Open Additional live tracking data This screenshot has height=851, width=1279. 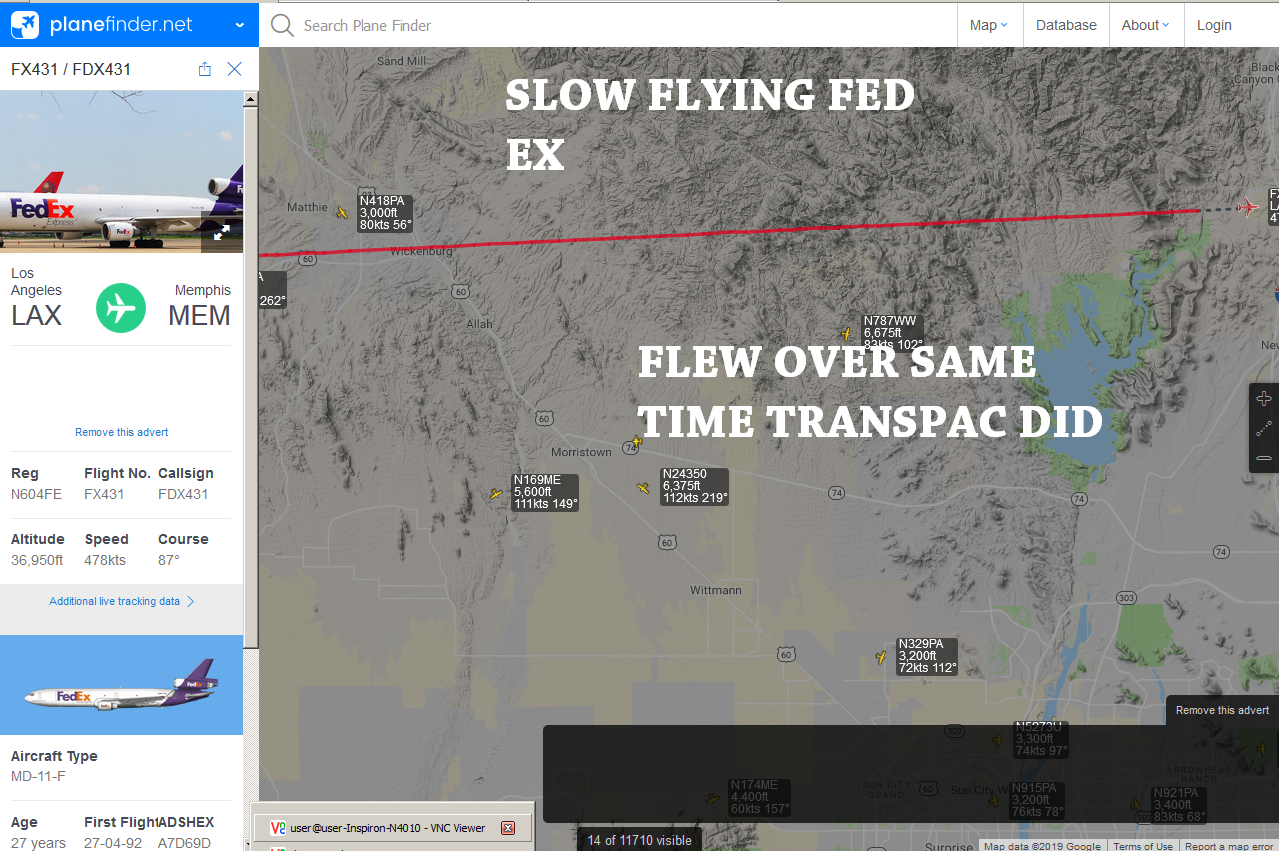[121, 601]
